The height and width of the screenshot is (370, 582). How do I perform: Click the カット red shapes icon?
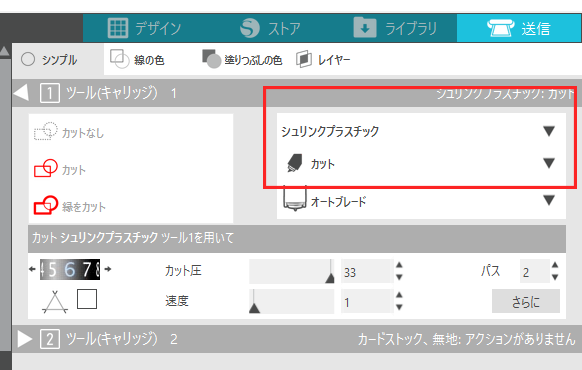(x=46, y=168)
